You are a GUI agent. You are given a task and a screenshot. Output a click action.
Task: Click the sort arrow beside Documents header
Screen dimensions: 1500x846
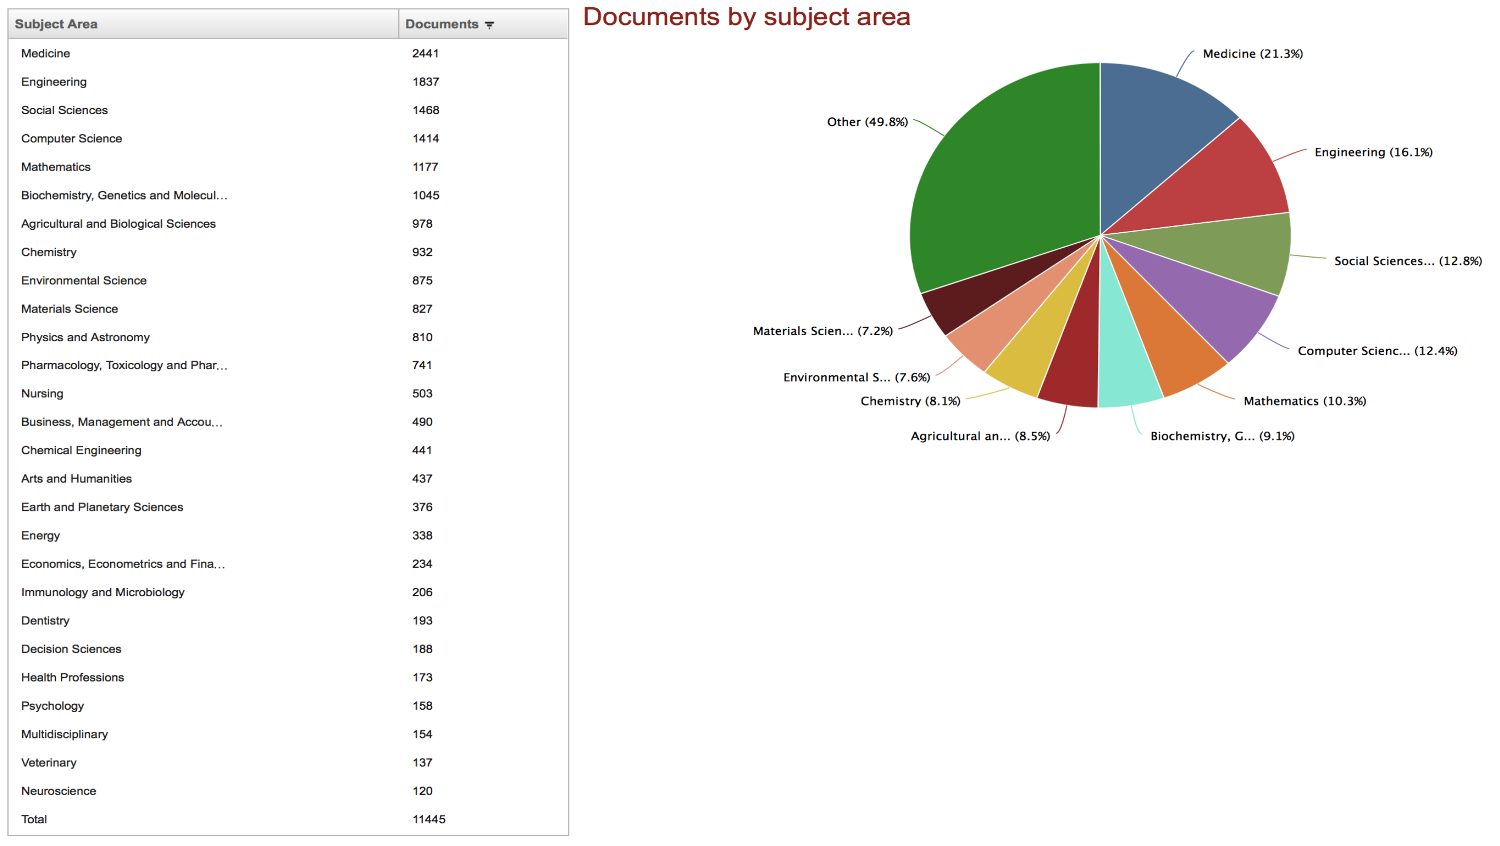[x=489, y=25]
